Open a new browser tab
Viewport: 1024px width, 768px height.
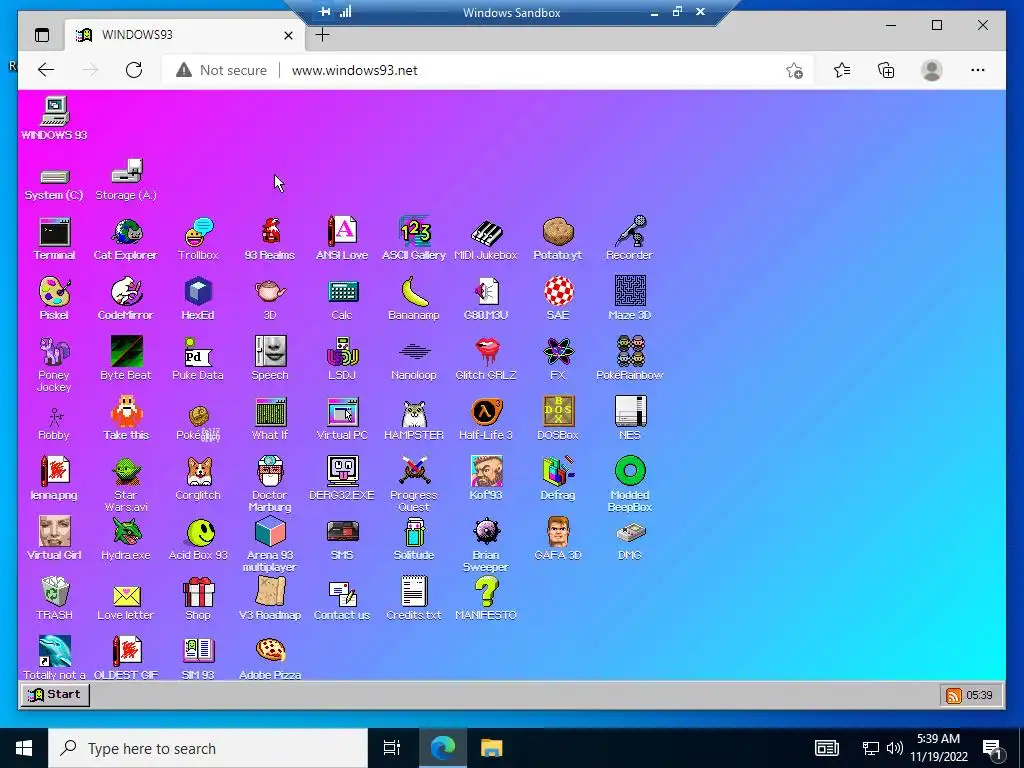[x=322, y=35]
